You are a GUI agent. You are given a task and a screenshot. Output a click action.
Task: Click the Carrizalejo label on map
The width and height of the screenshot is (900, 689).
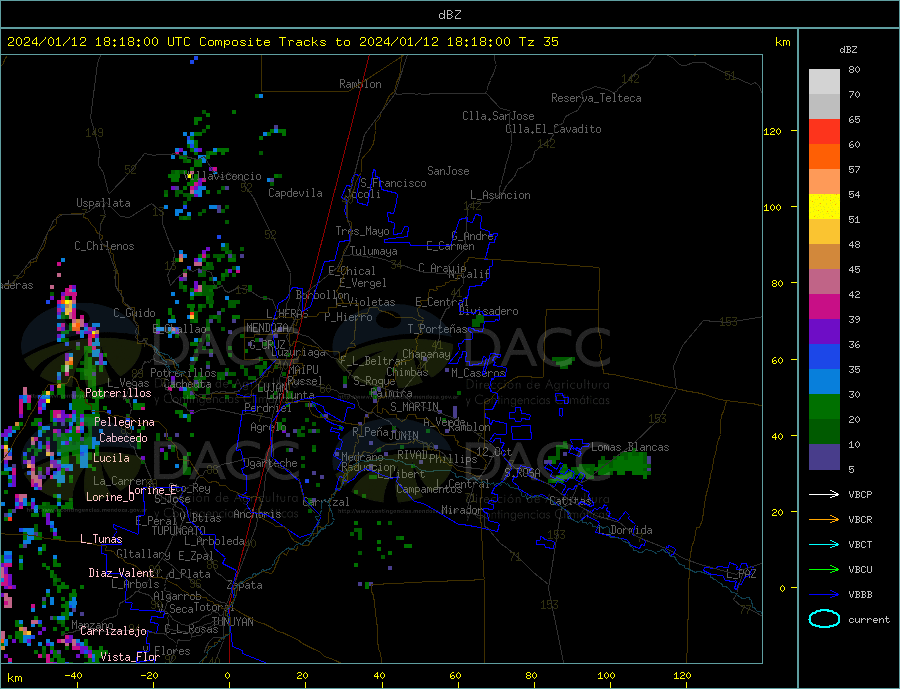[113, 631]
